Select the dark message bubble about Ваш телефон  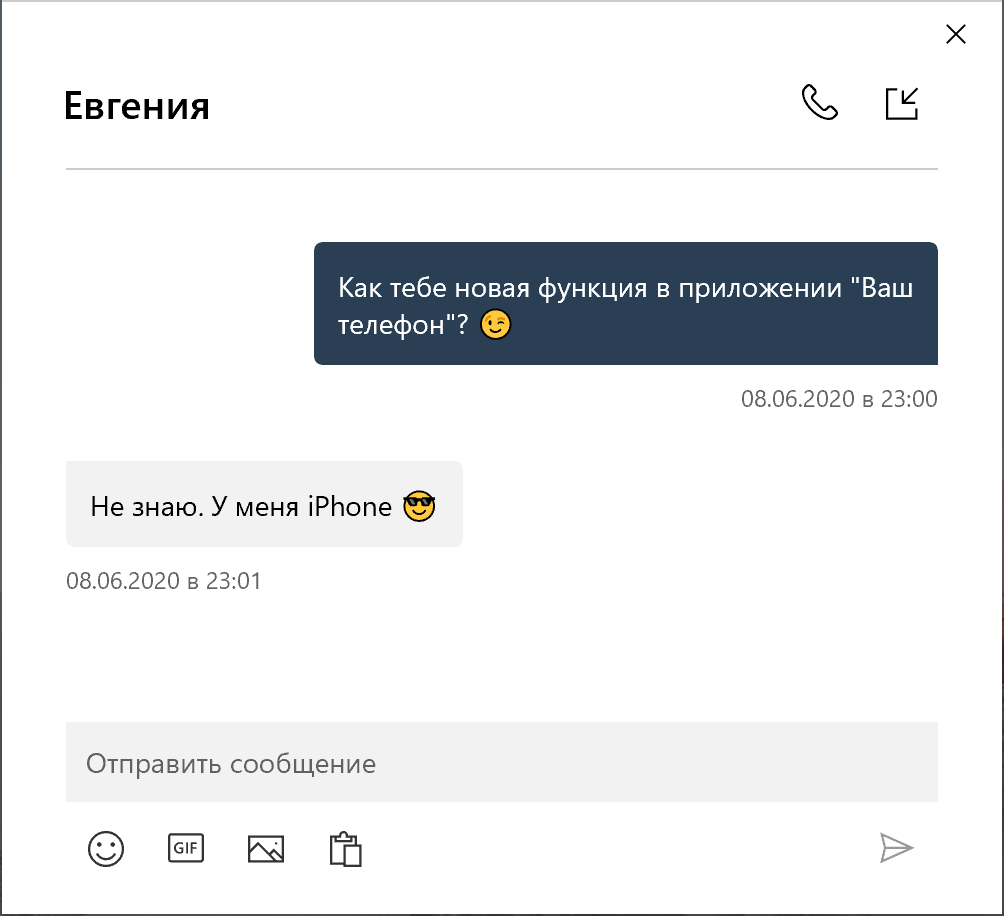626,304
